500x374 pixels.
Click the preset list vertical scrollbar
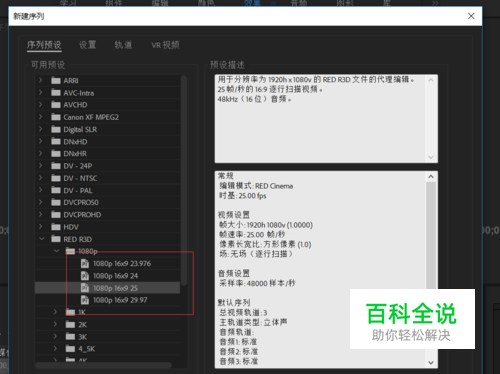[184, 181]
